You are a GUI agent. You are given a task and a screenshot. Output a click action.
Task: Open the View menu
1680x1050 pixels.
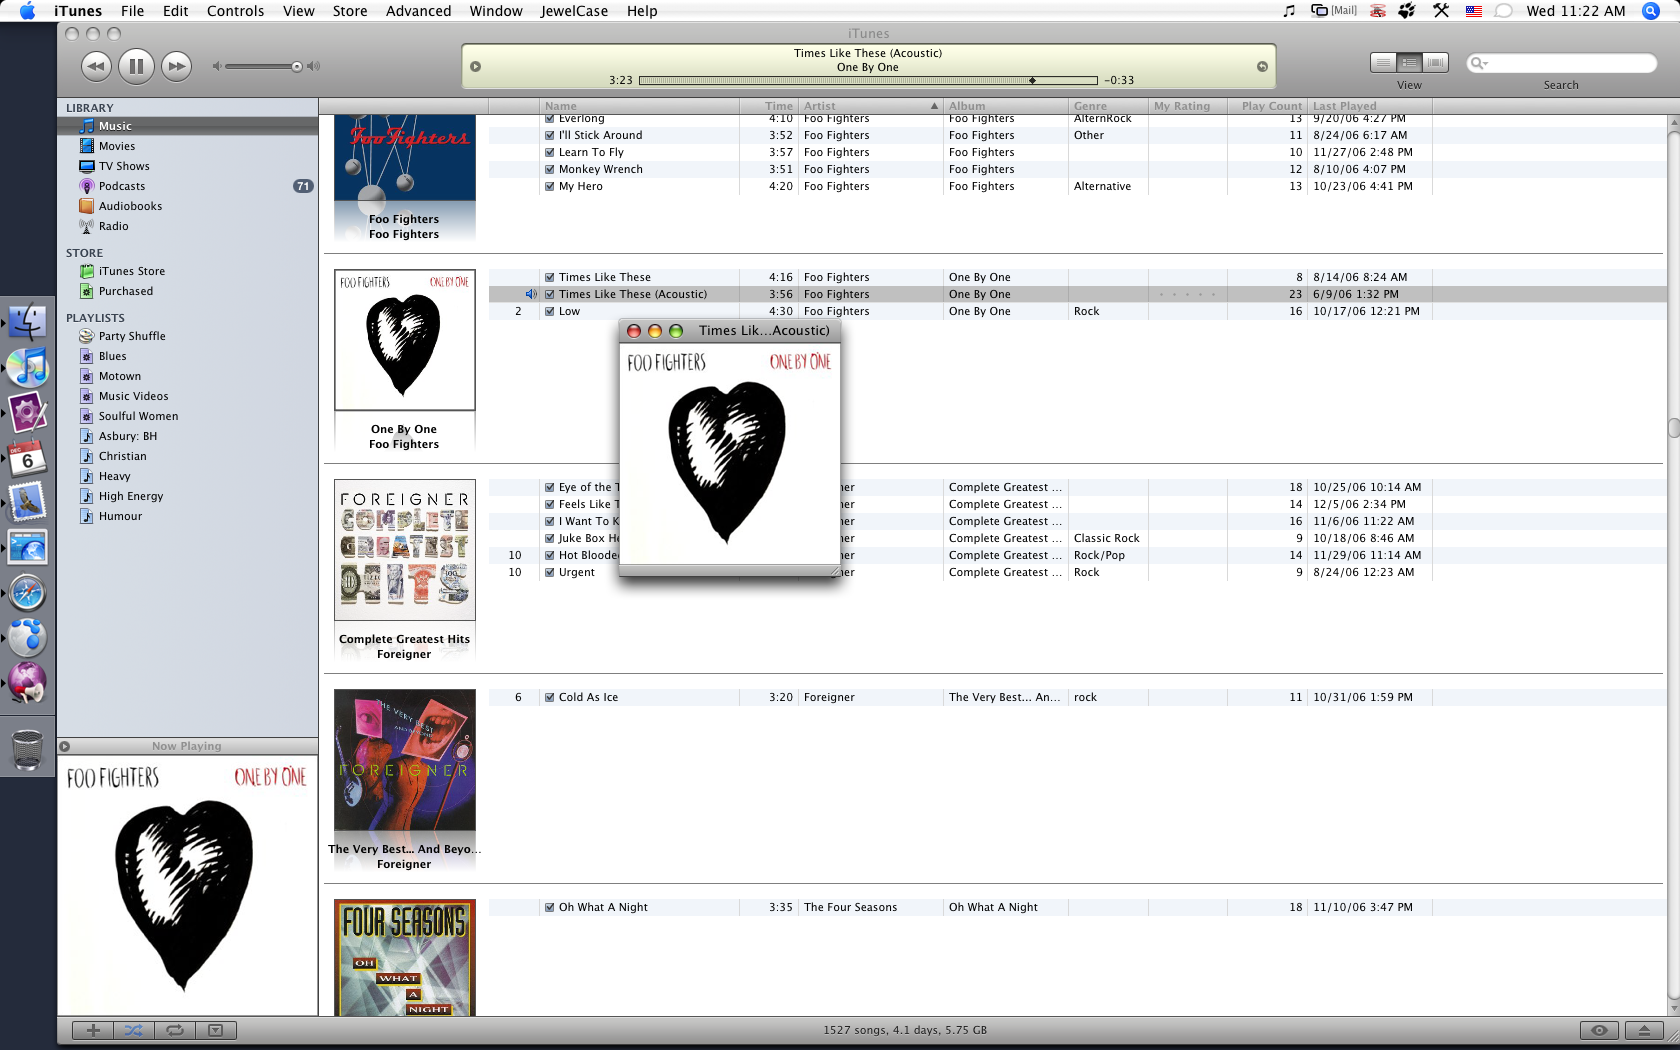298,11
